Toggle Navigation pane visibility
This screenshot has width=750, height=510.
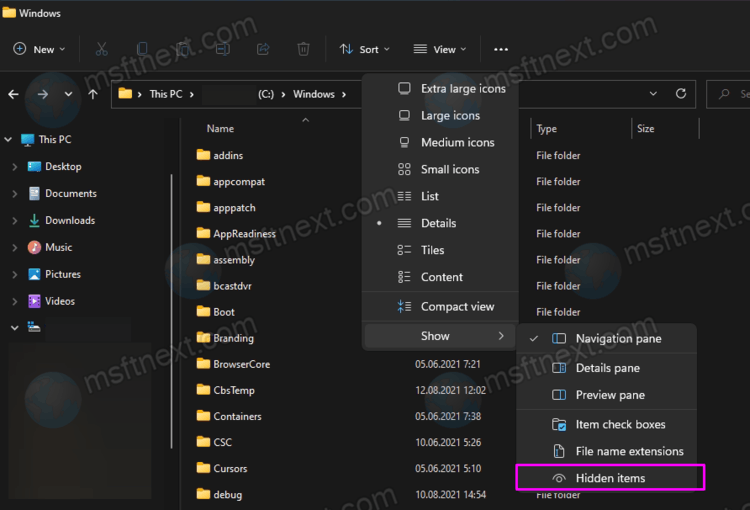[607, 339]
